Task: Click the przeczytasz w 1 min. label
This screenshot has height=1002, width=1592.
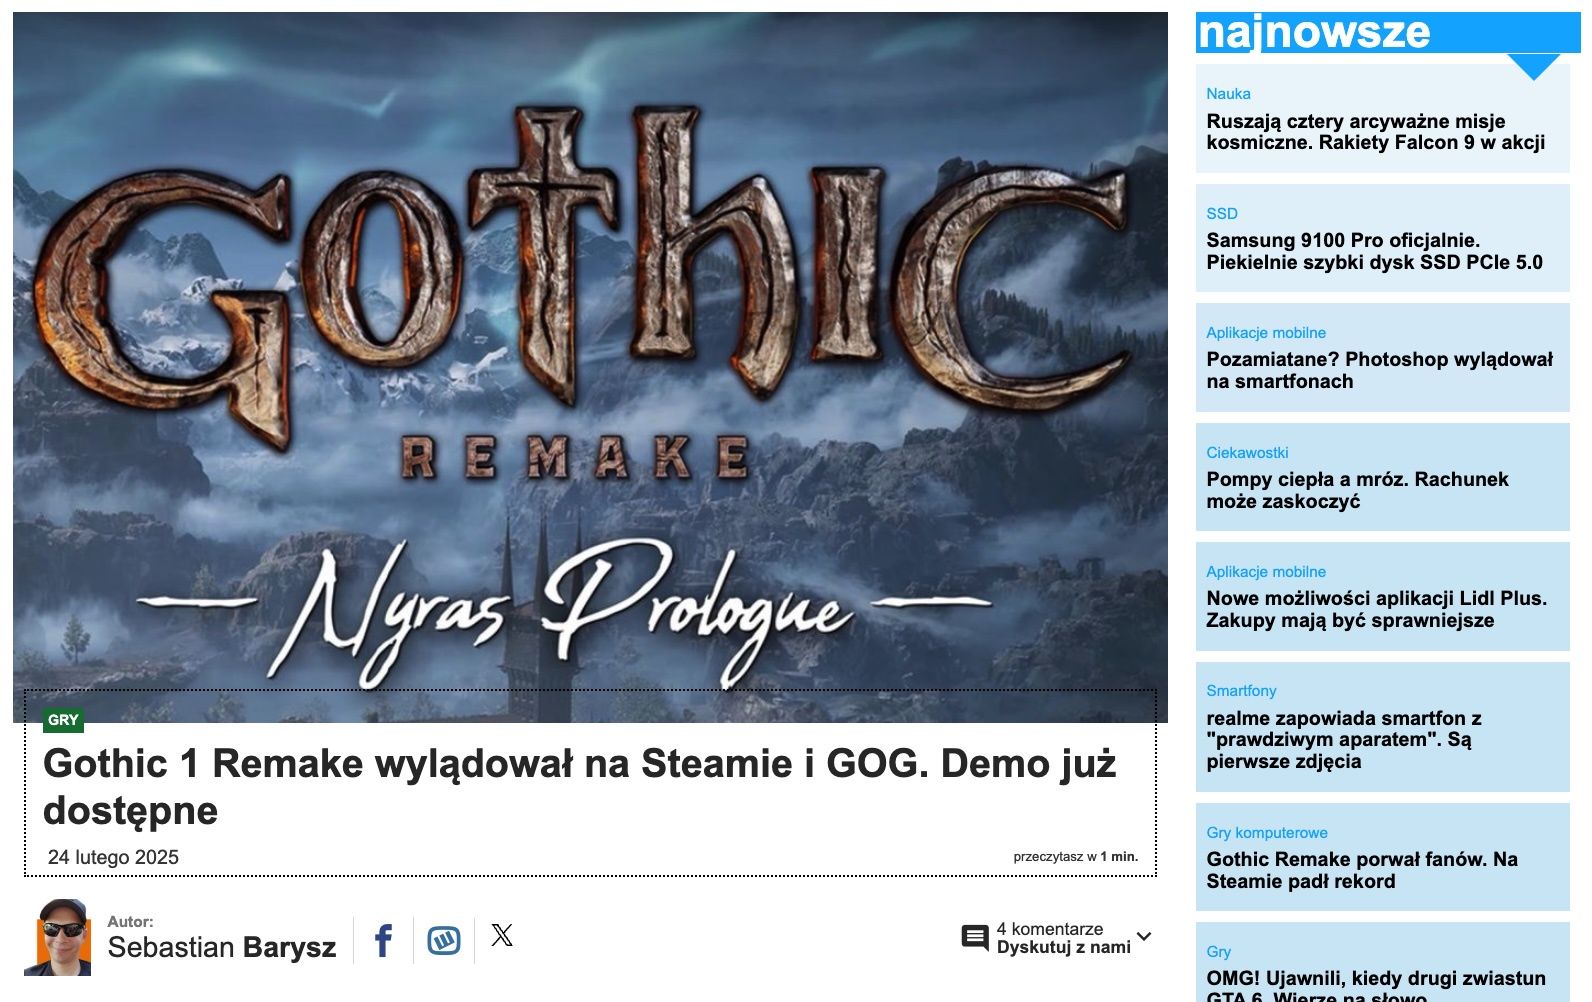Action: click(x=1075, y=857)
